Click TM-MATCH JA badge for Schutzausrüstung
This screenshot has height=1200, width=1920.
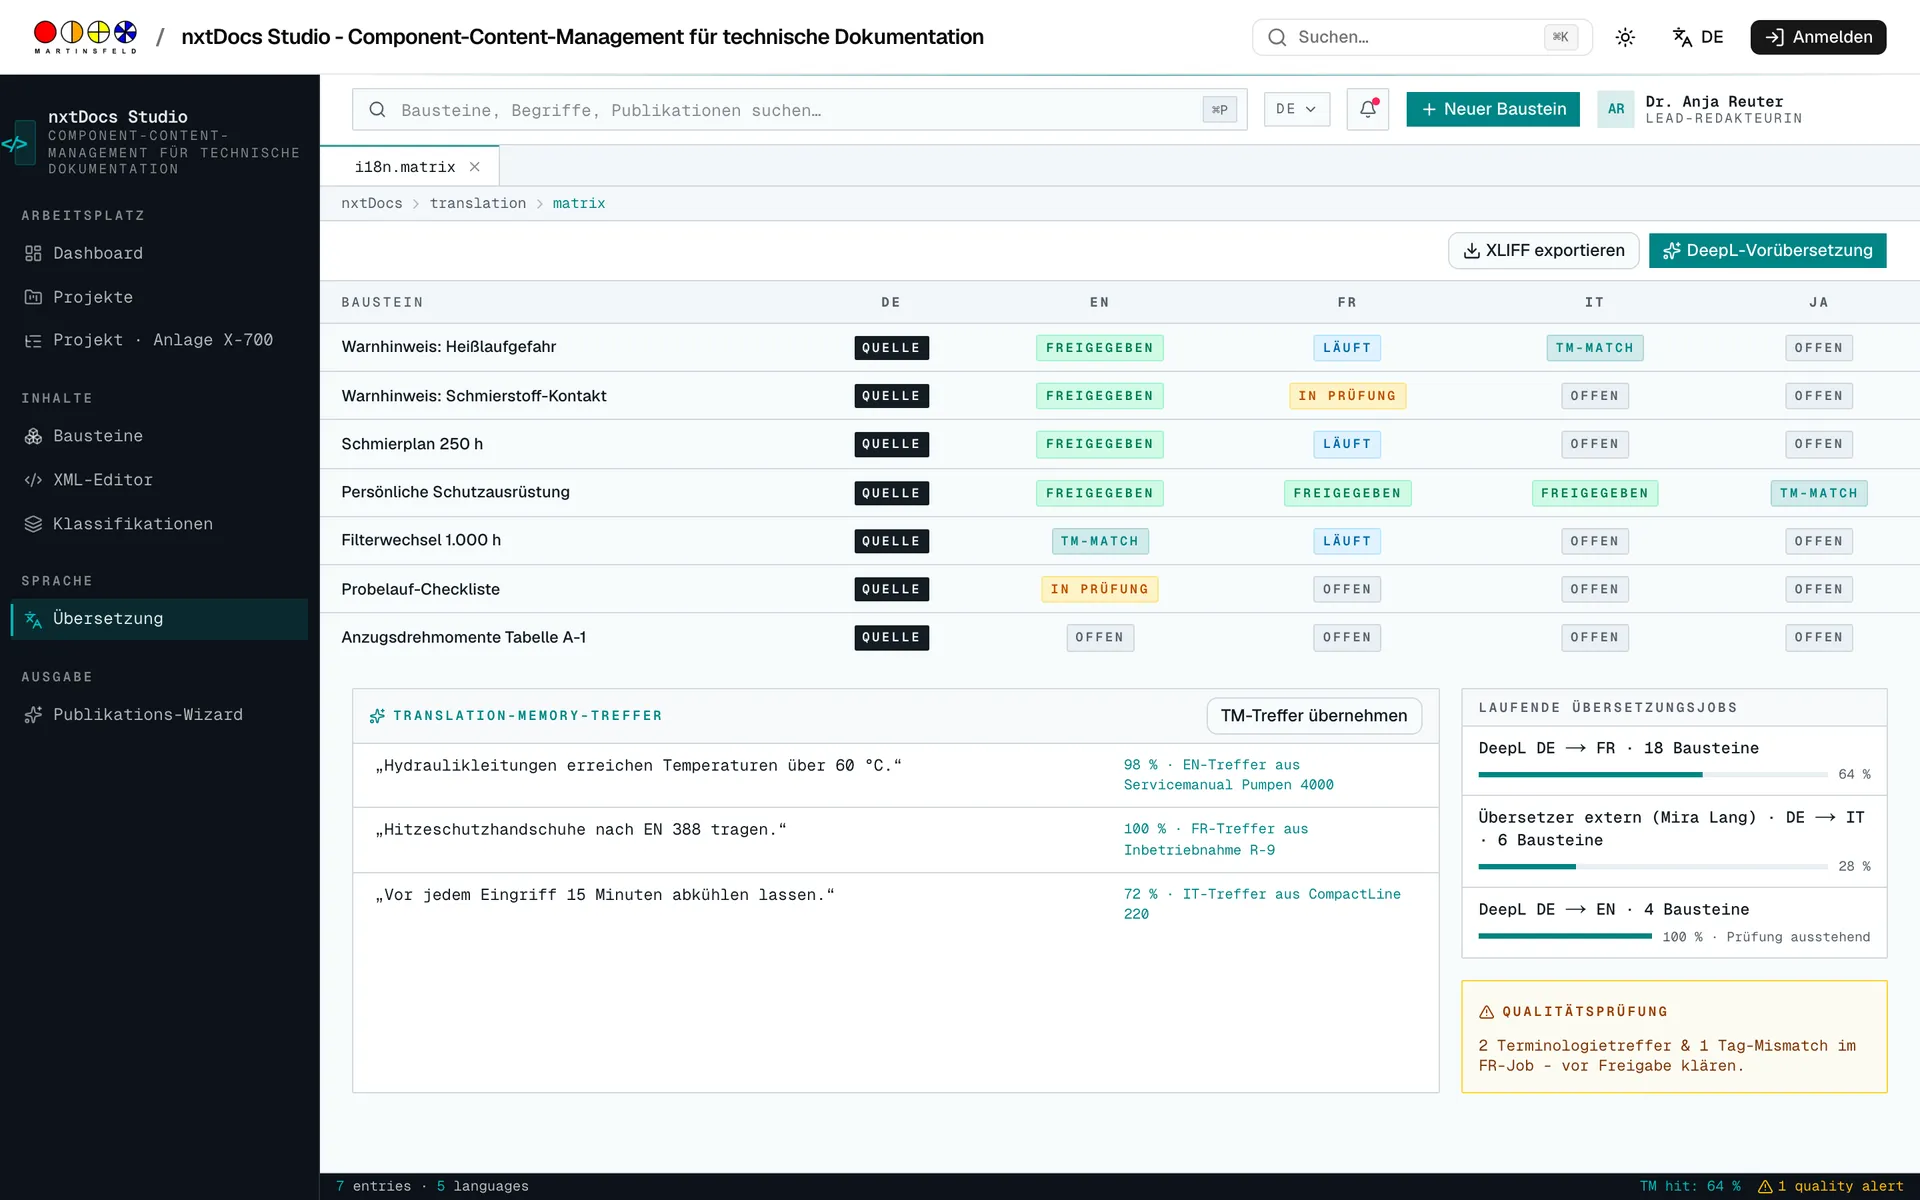tap(1818, 493)
